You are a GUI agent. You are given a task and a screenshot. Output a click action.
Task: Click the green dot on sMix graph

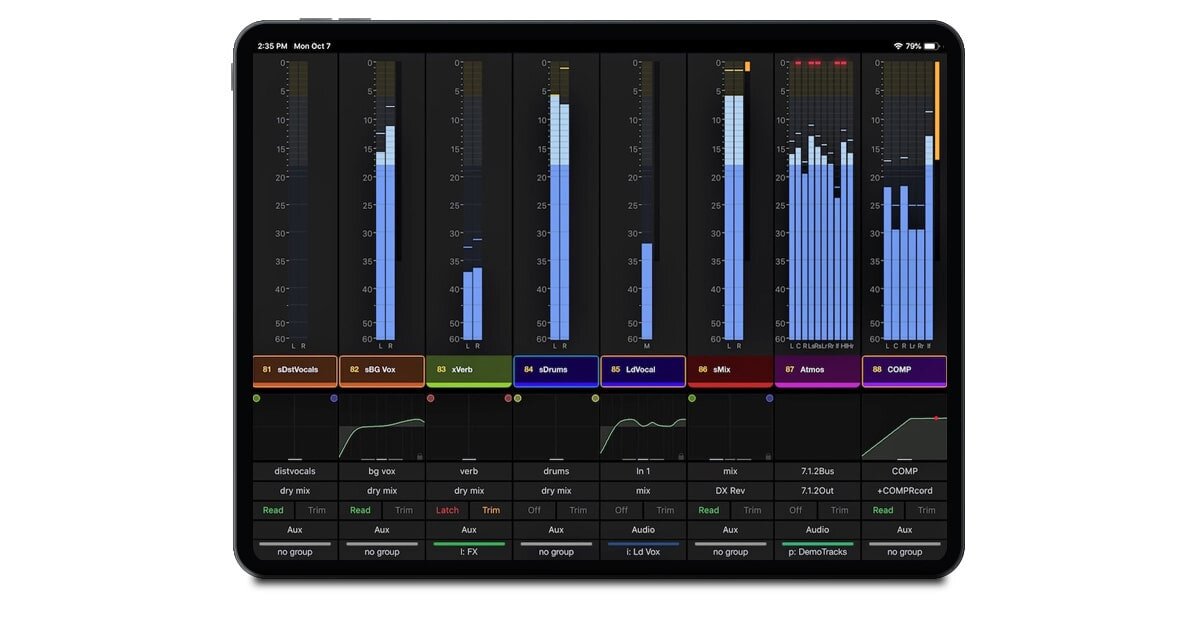692,398
